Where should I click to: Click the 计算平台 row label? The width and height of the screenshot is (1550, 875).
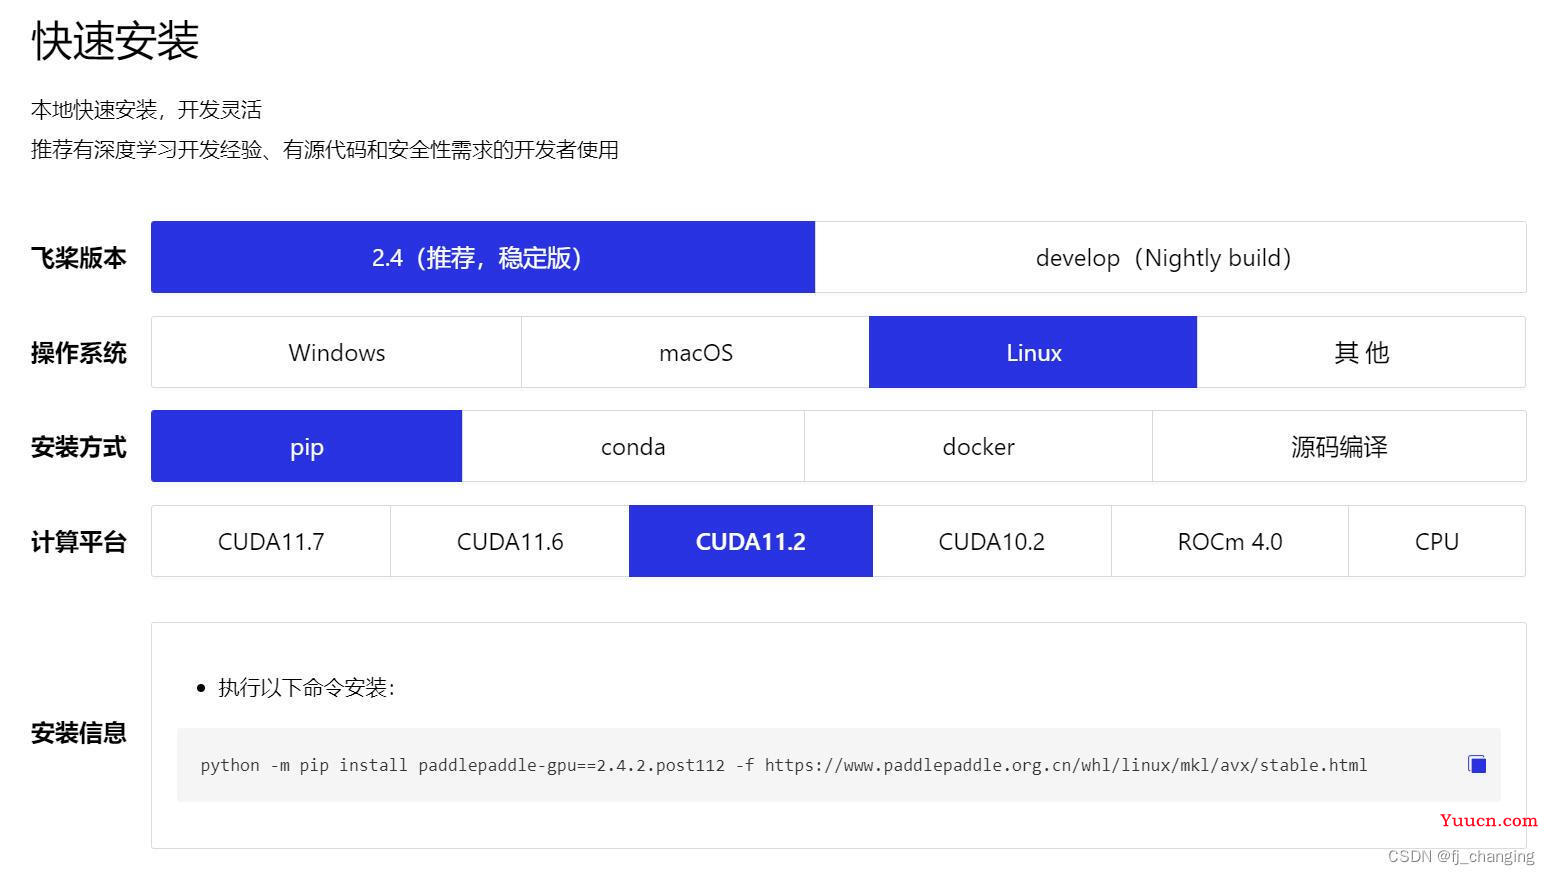(79, 542)
